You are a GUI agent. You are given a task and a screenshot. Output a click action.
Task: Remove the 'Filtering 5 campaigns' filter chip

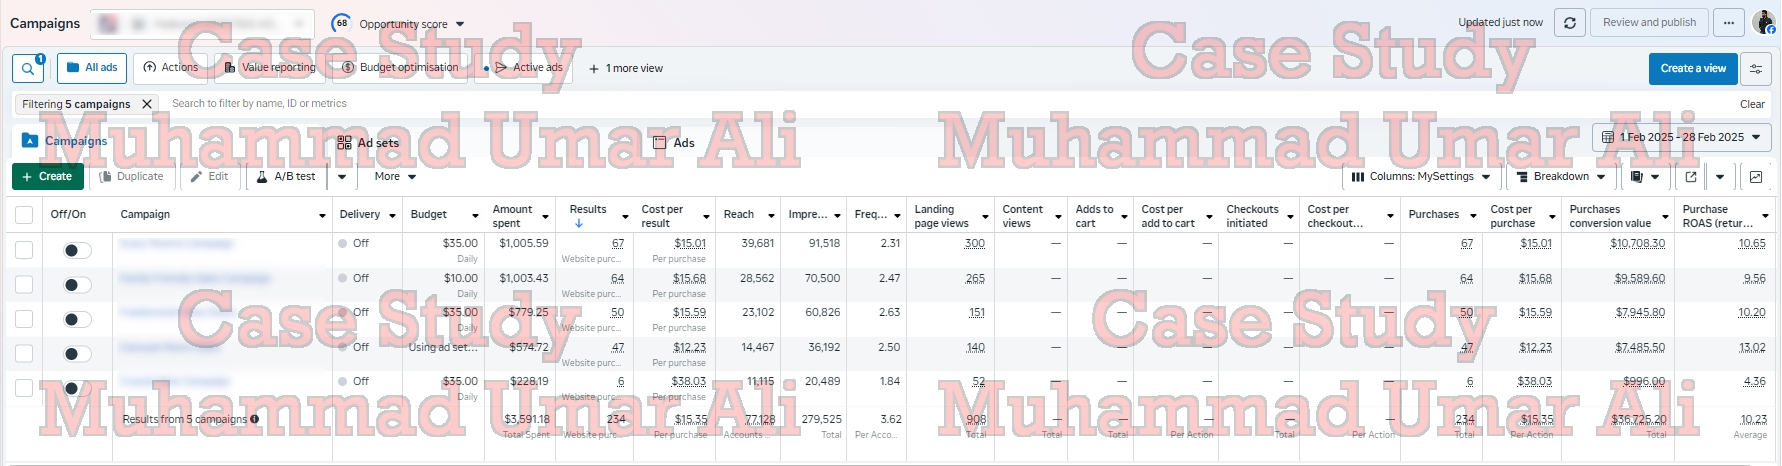click(147, 104)
